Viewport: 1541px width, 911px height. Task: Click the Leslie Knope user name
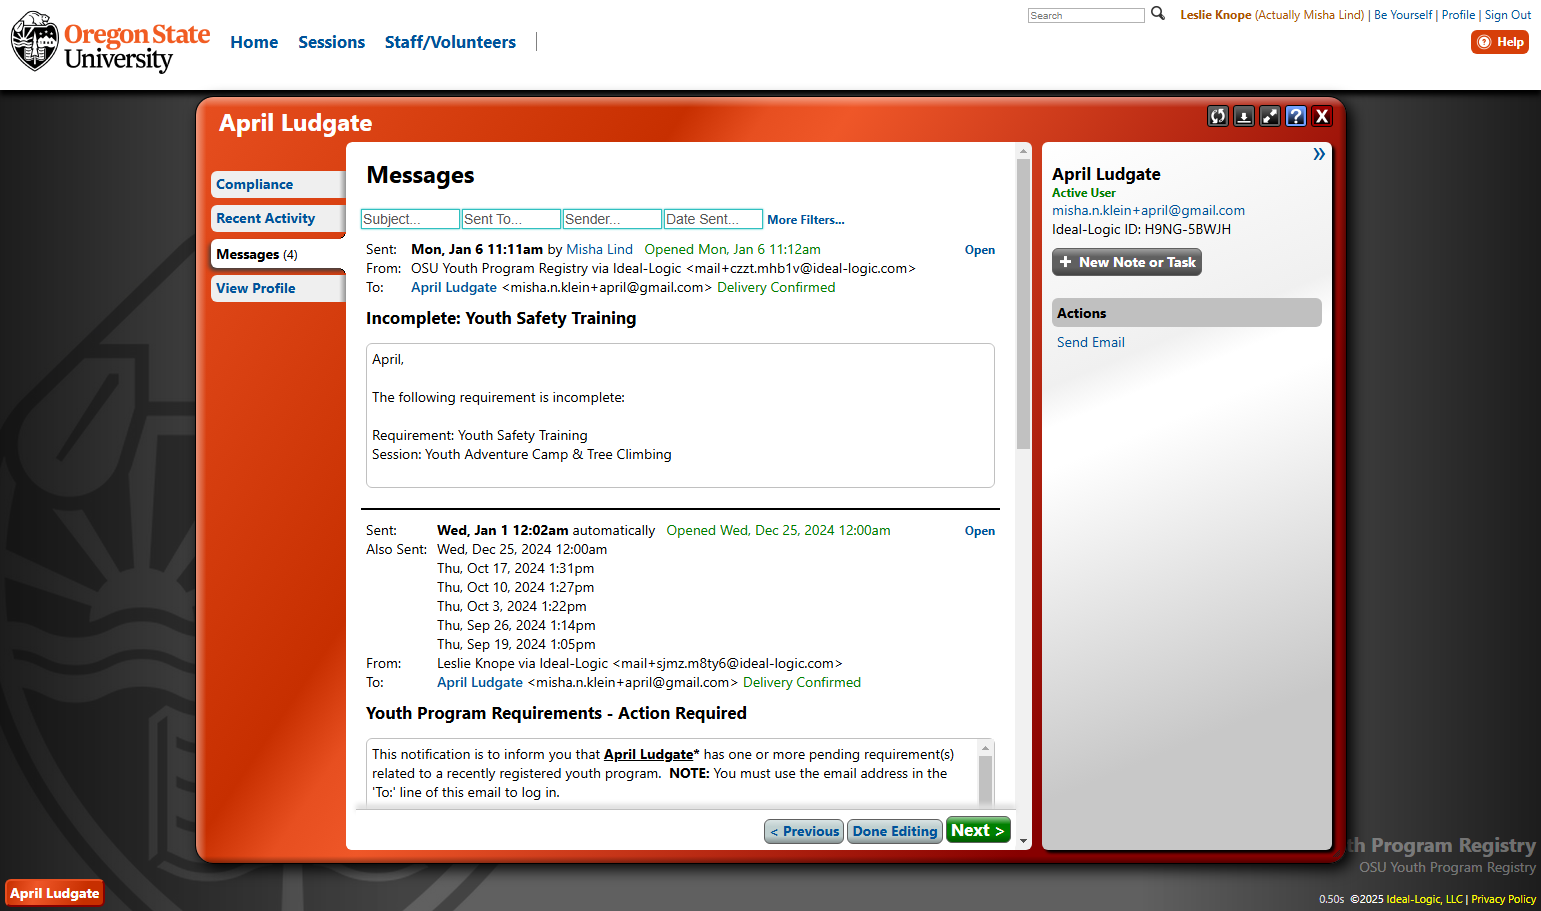point(1215,15)
